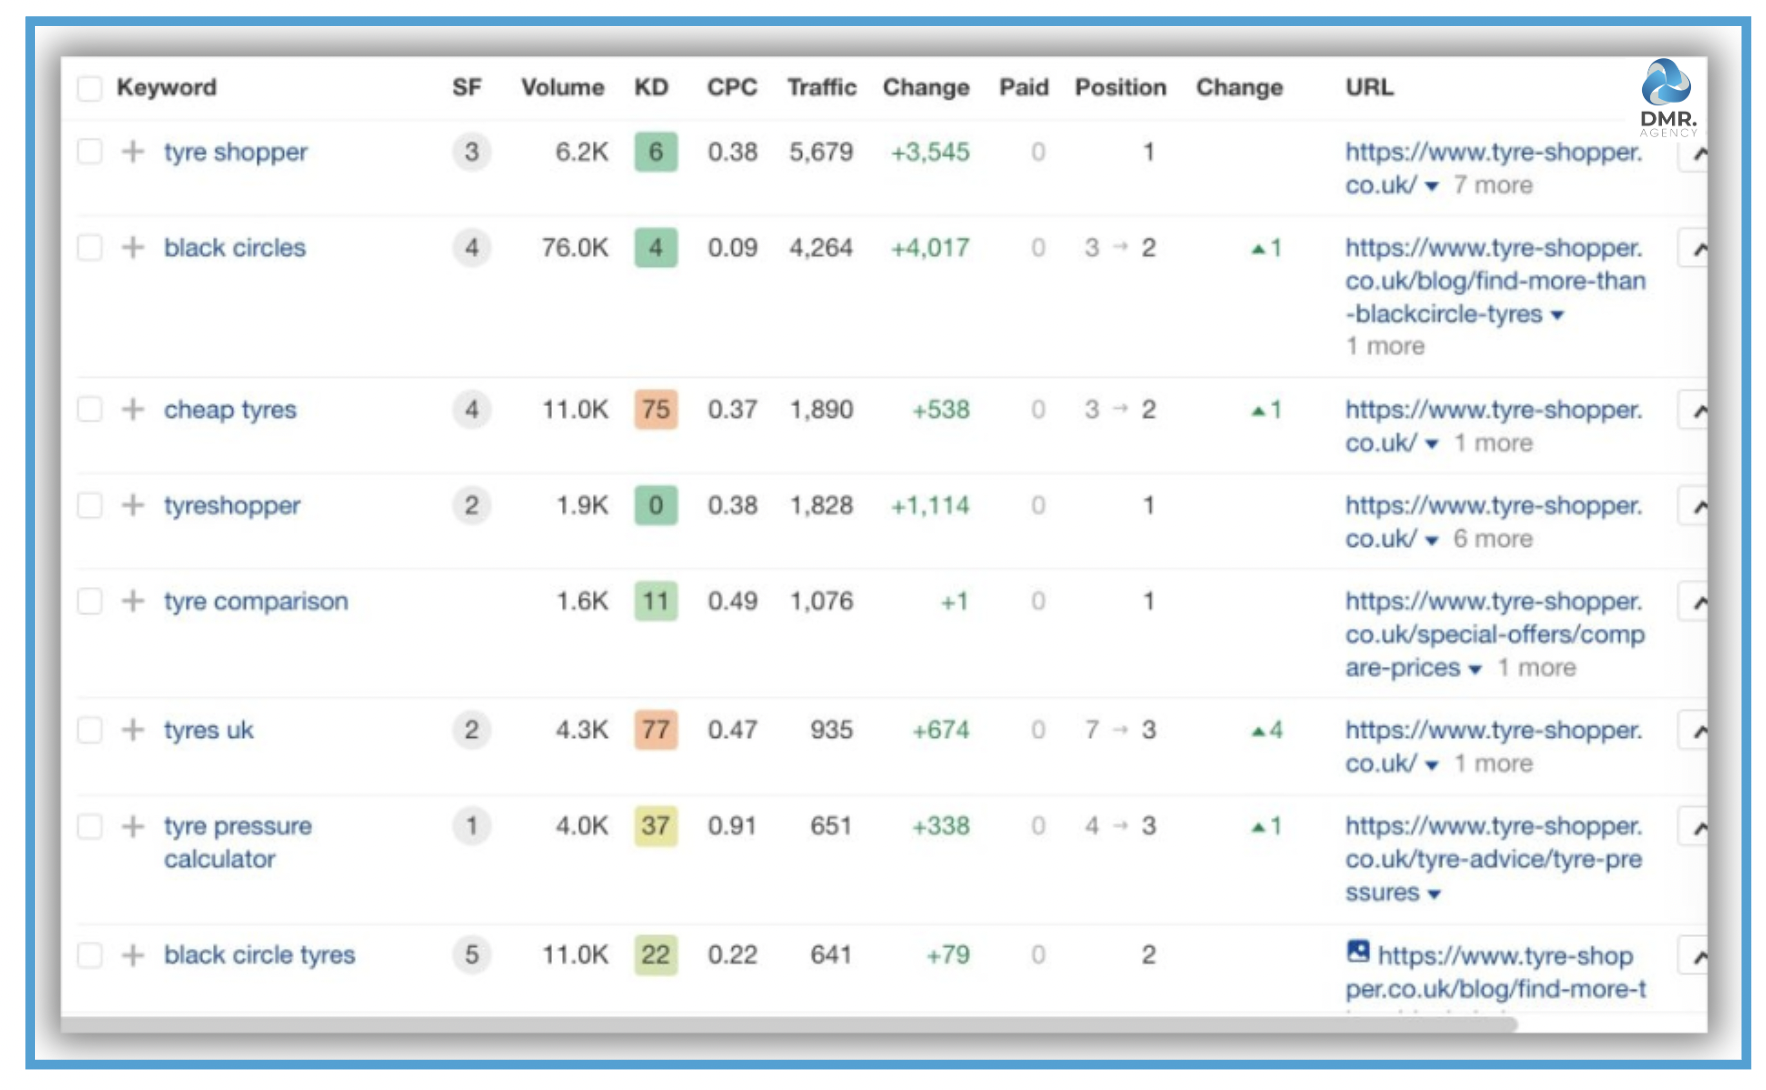Click the "6 more" link in the tyreshopper row
This screenshot has height=1090, width=1766.
pyautogui.click(x=1492, y=538)
